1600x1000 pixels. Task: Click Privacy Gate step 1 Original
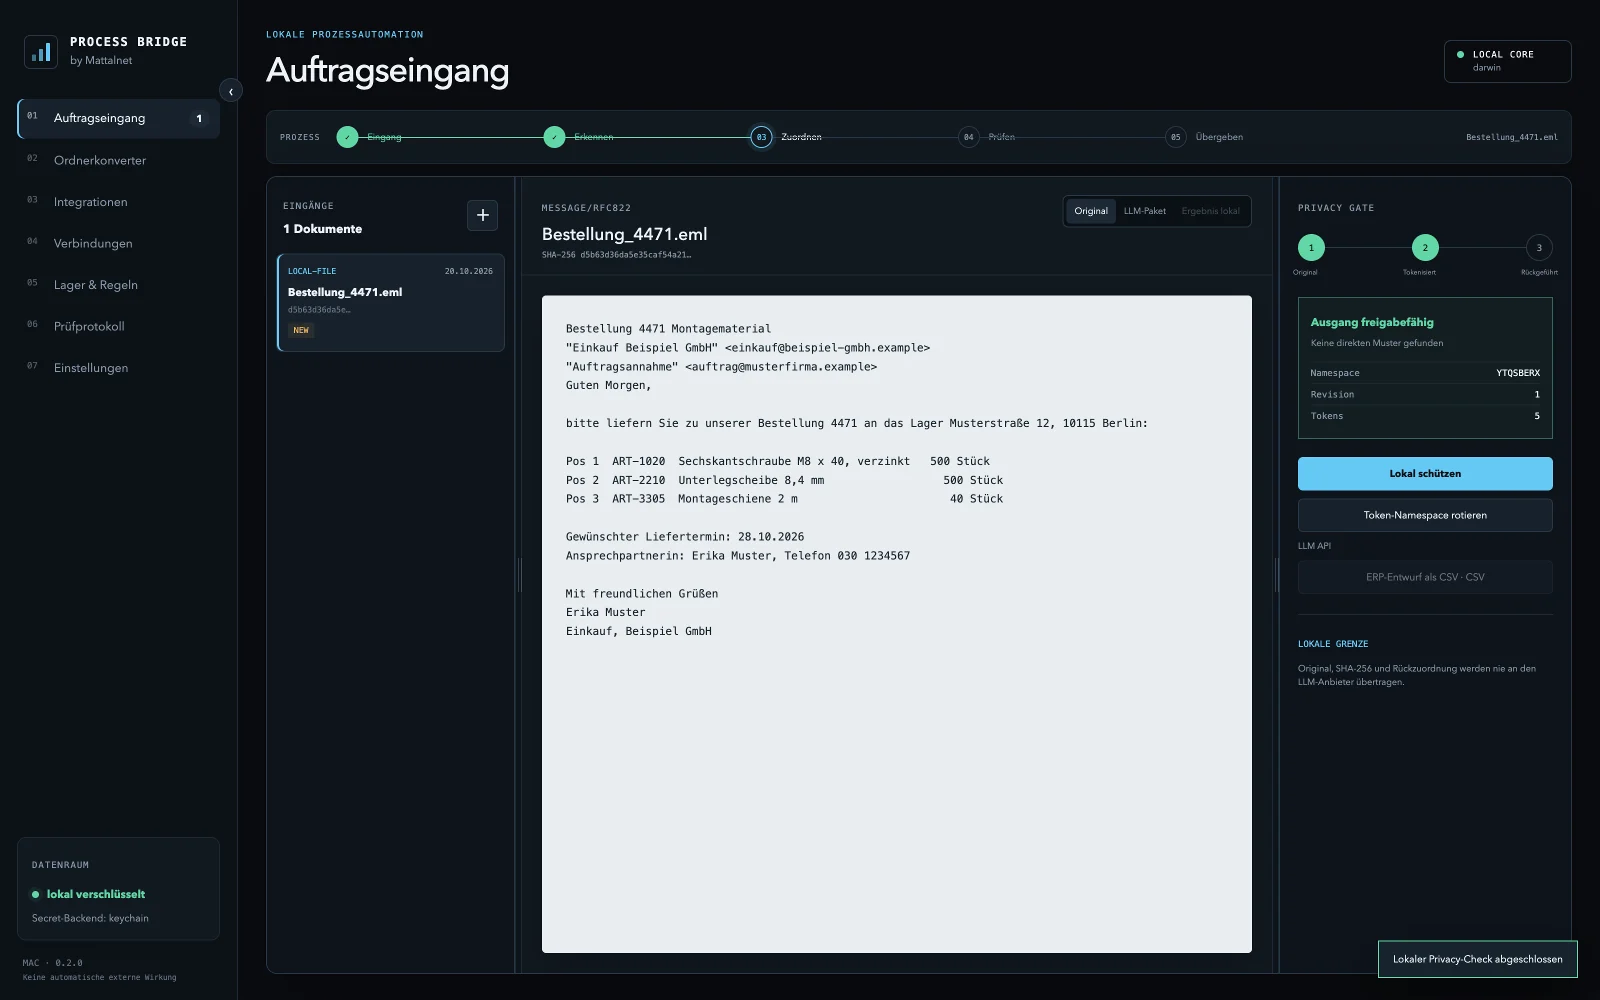(1311, 248)
